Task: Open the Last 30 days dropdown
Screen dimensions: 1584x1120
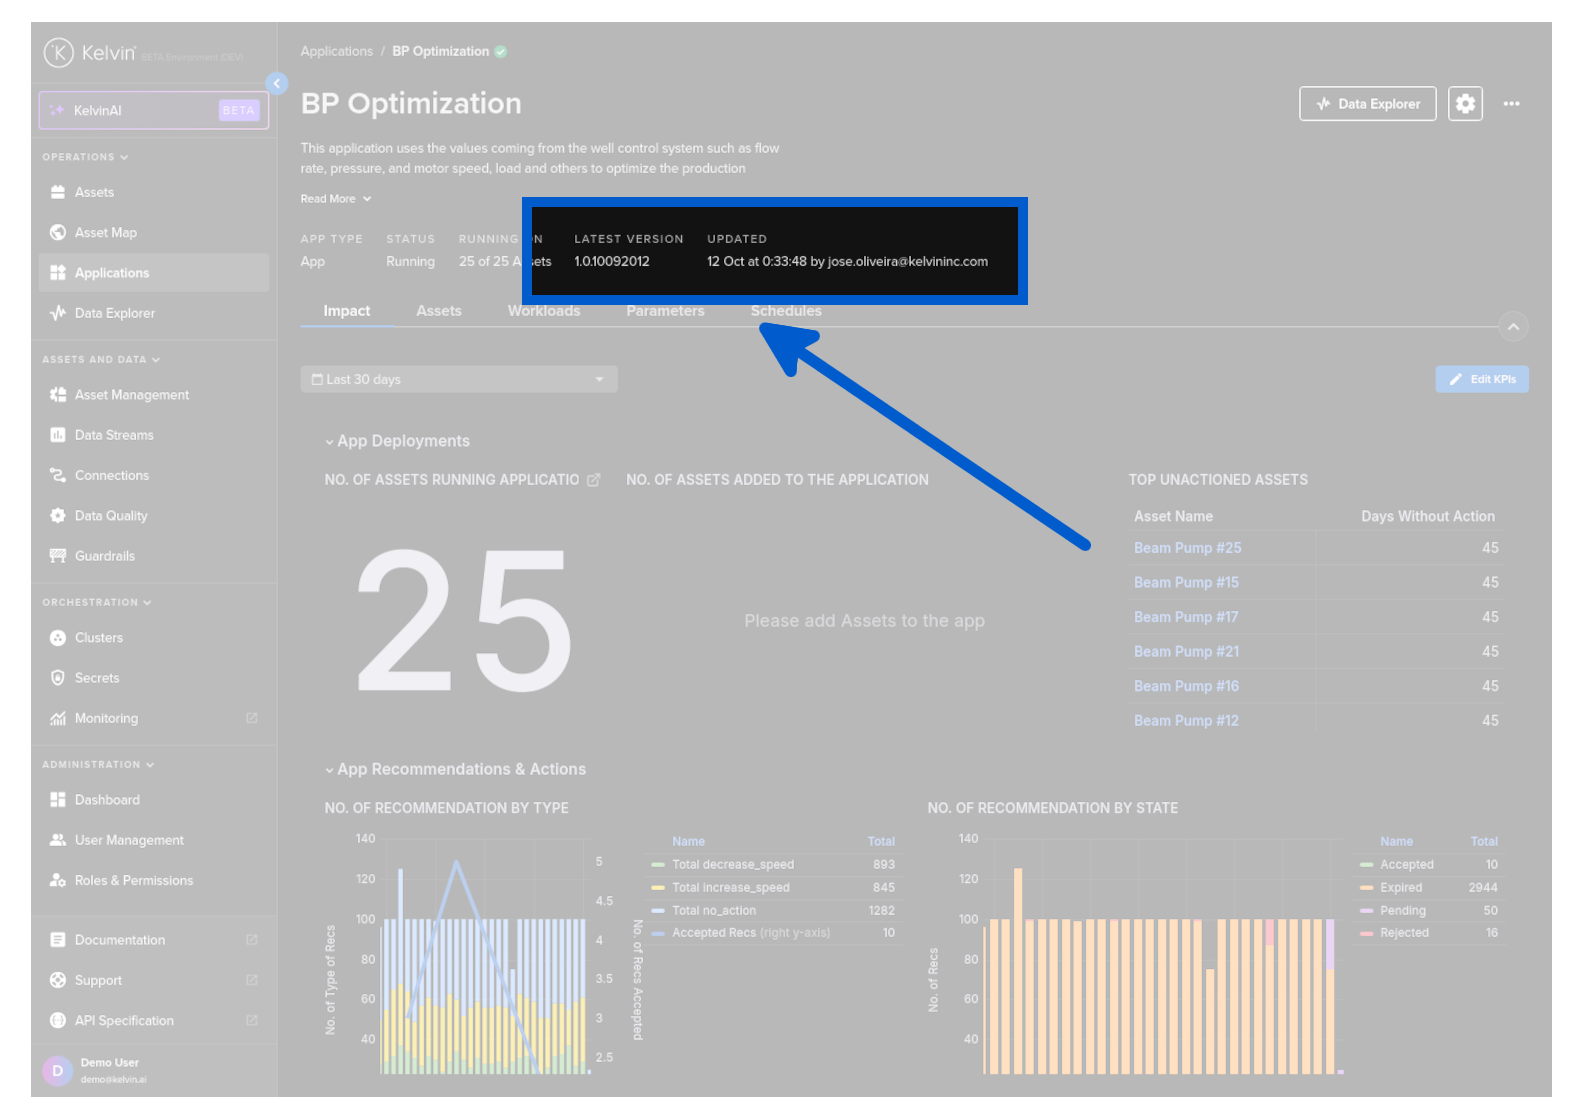Action: tap(458, 380)
